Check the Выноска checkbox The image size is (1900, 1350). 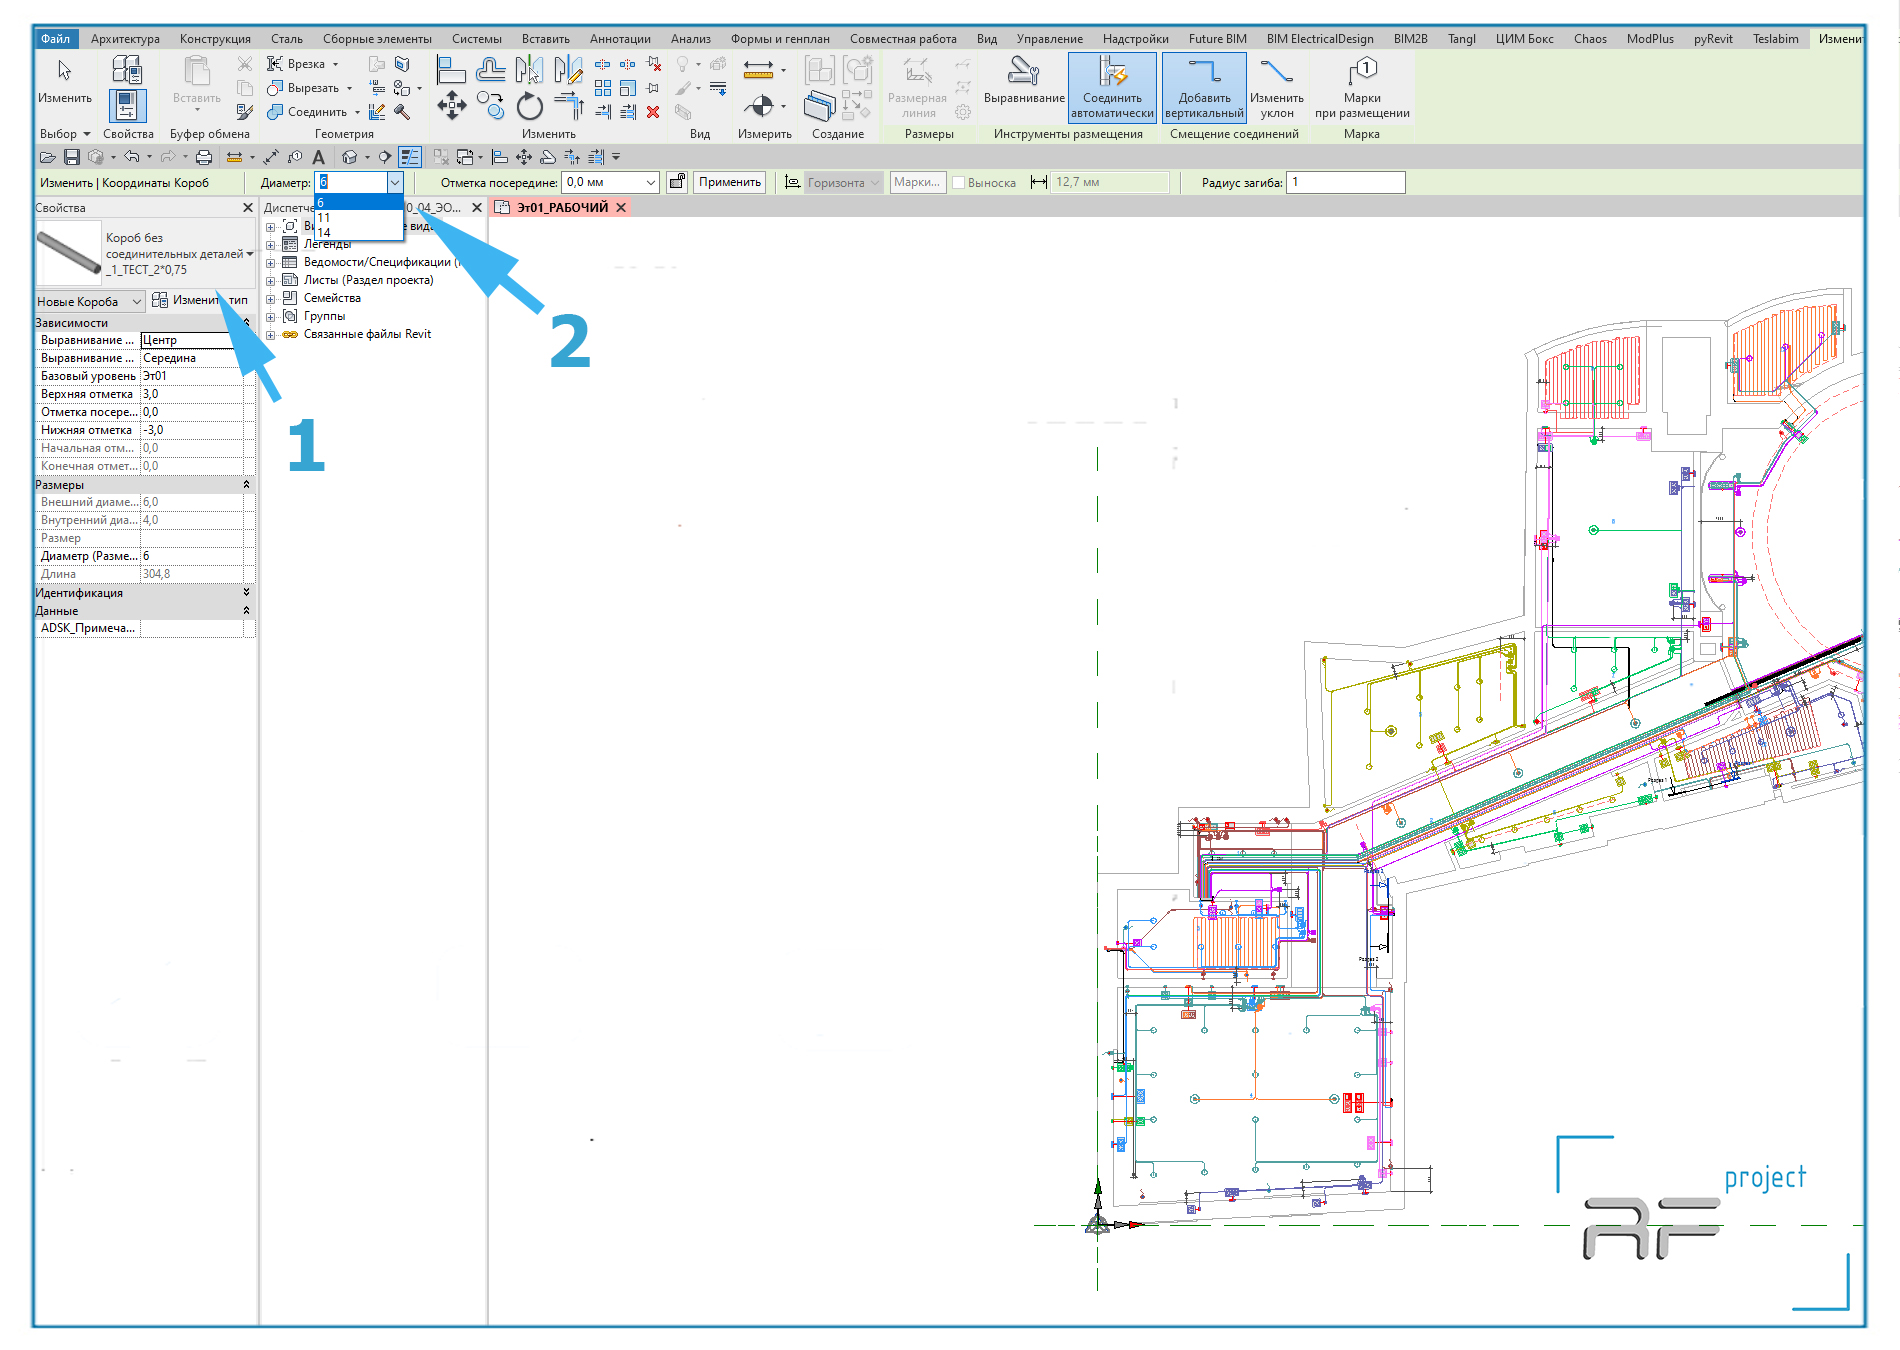click(x=958, y=183)
